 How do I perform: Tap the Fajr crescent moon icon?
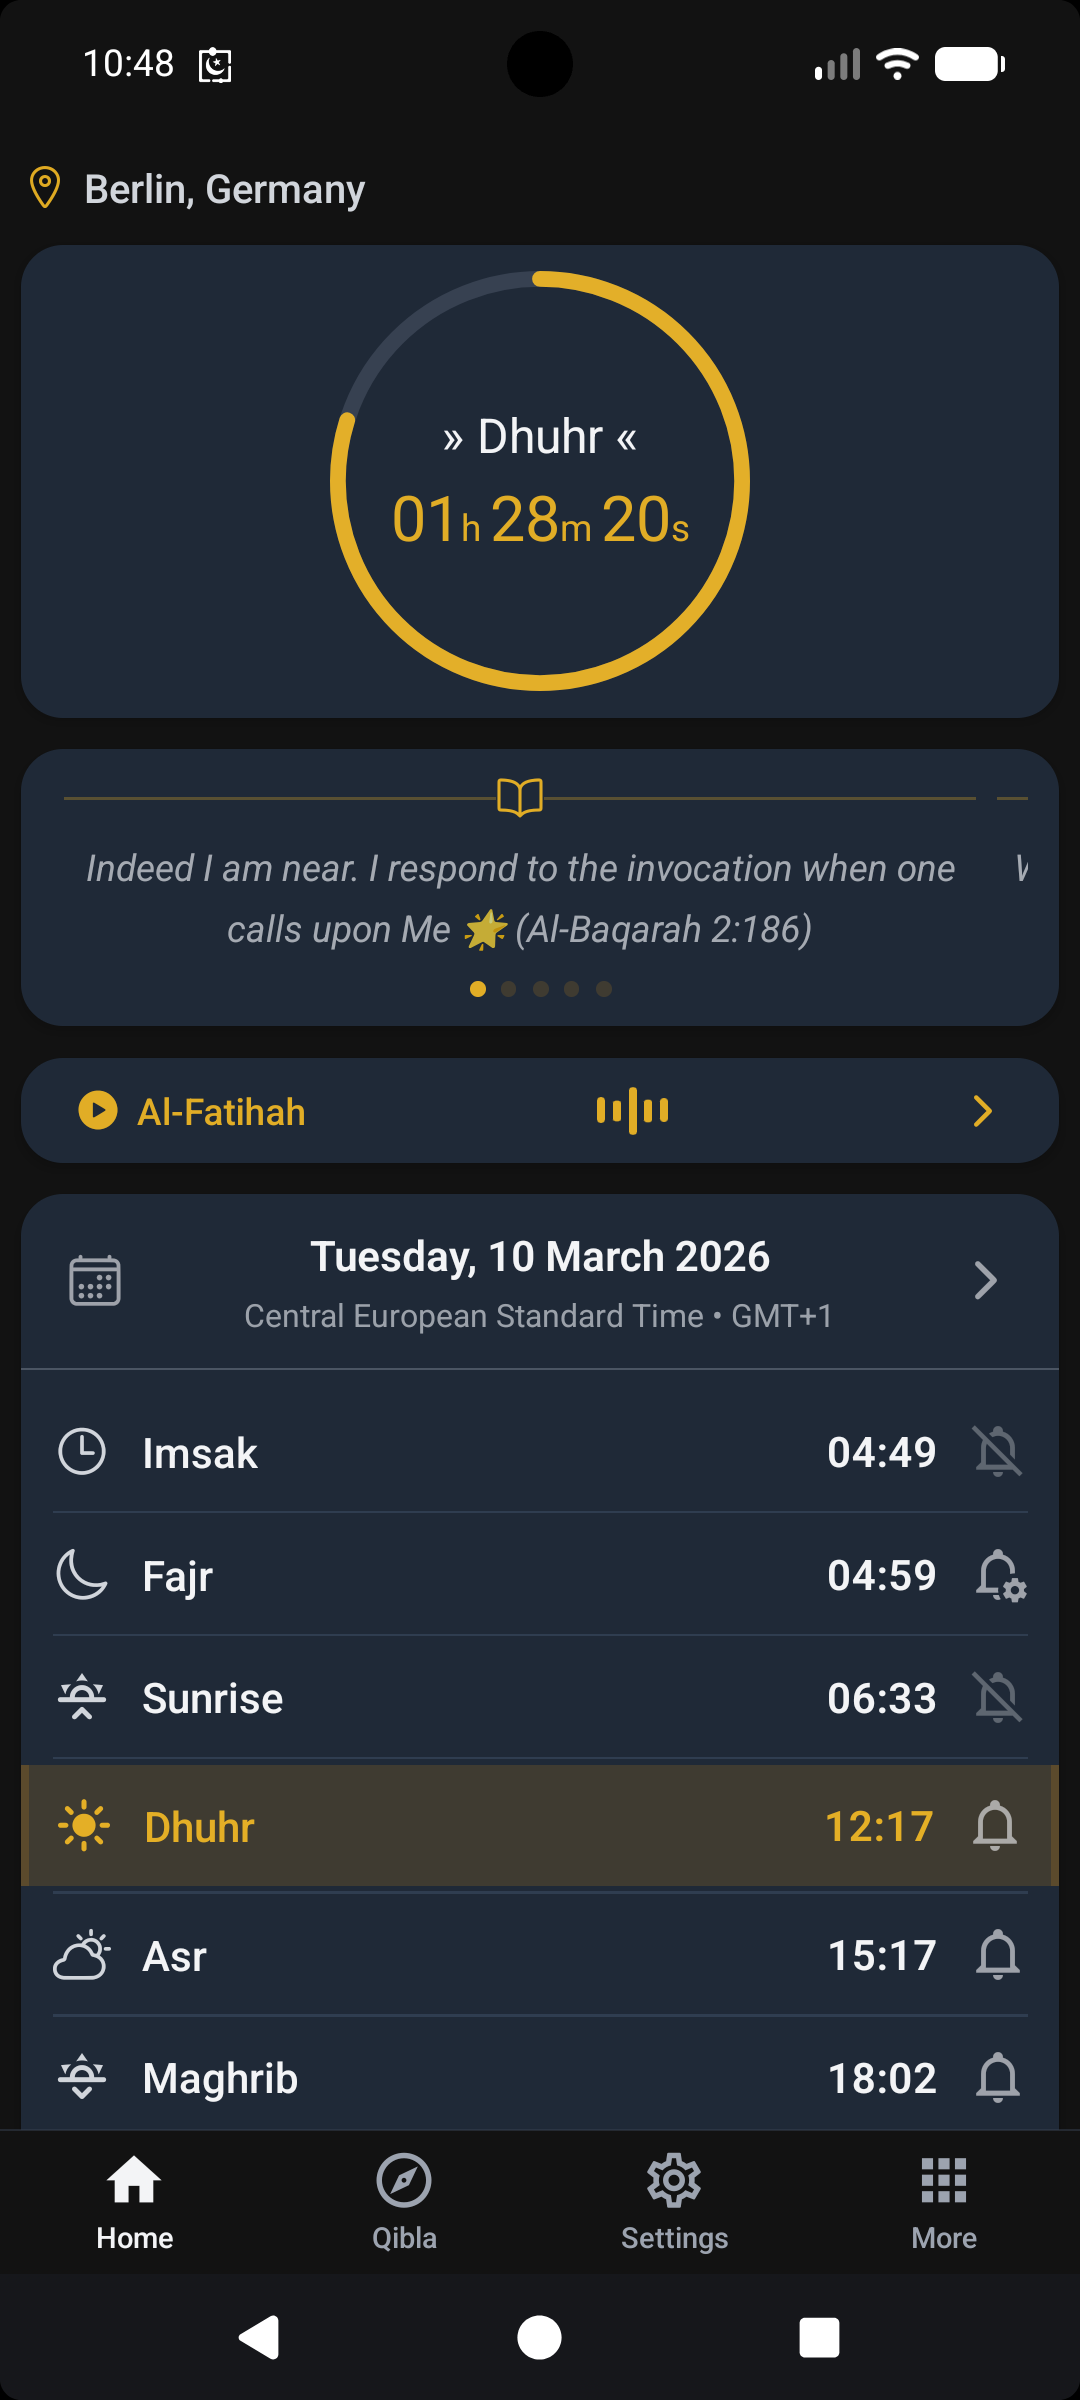[82, 1576]
